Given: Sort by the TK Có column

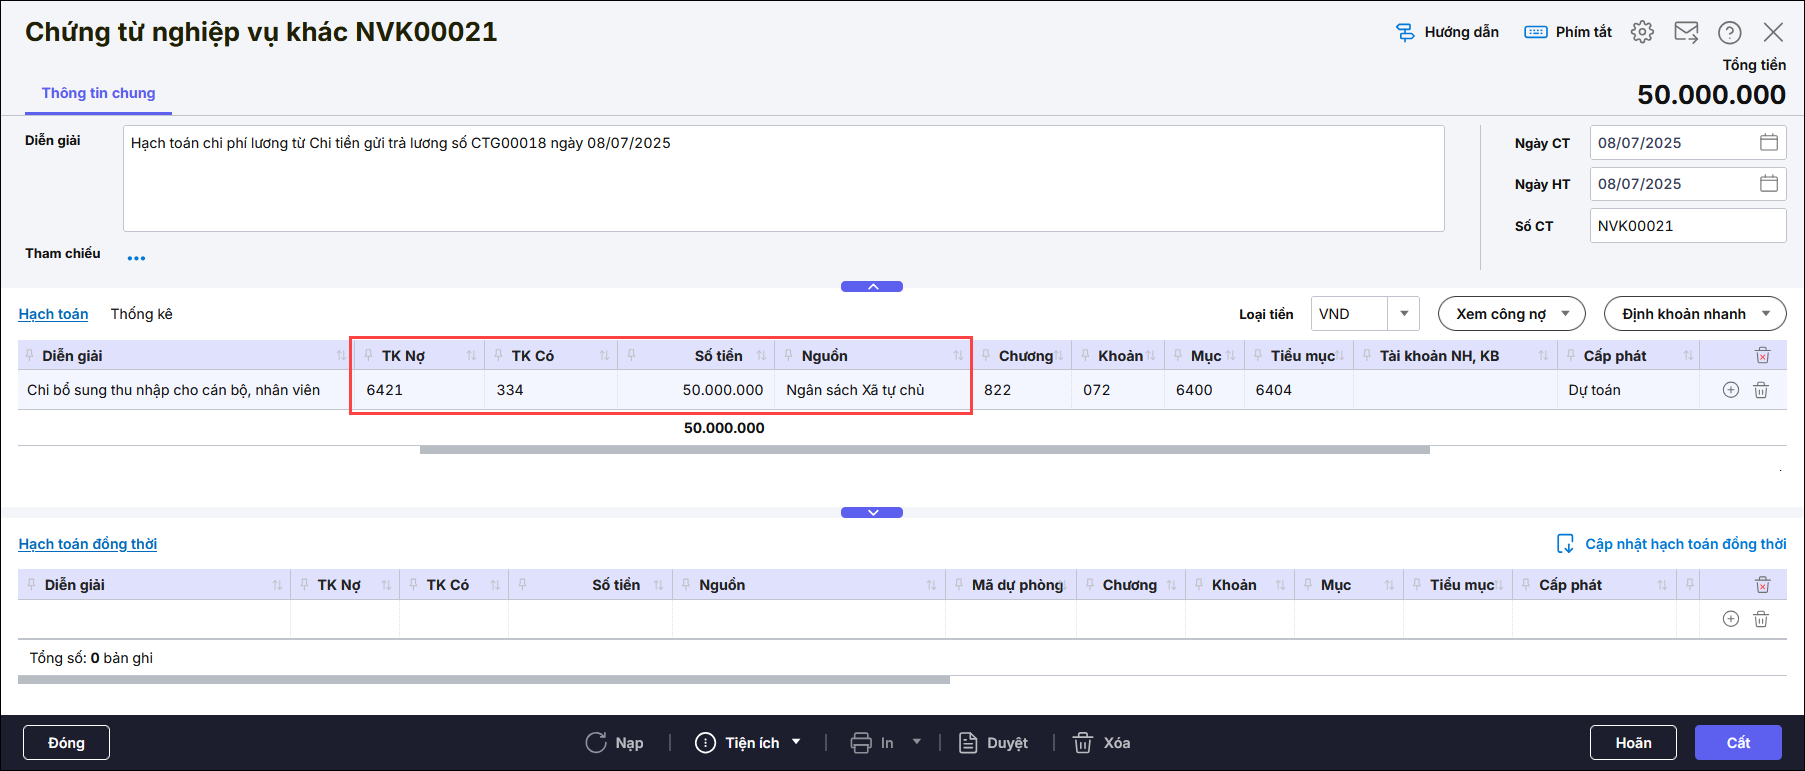Looking at the screenshot, I should click(604, 356).
